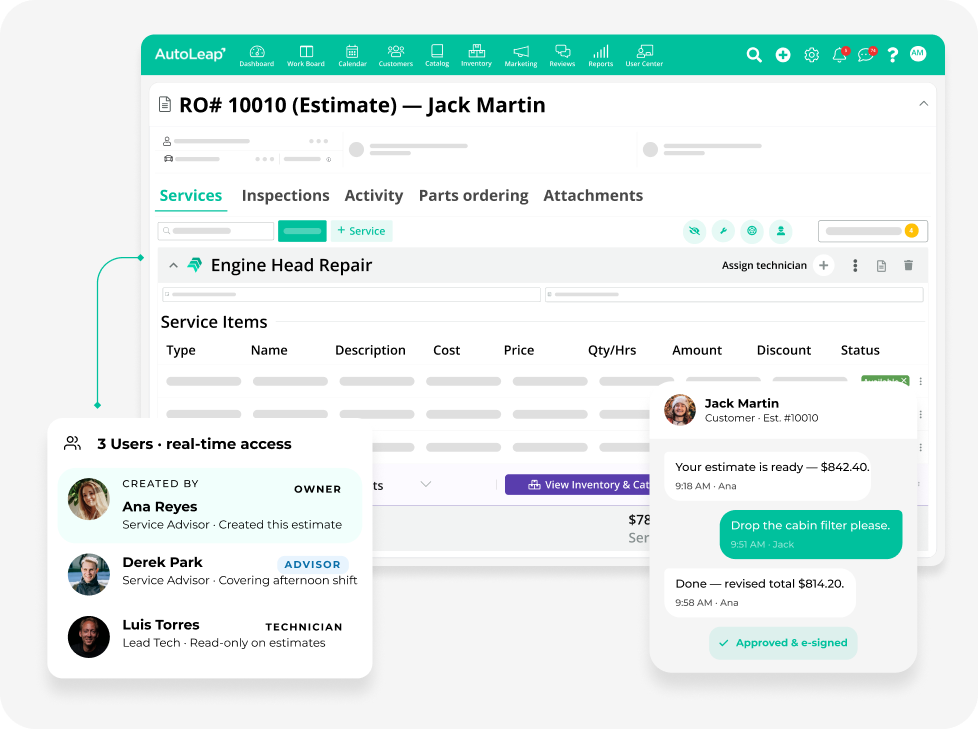This screenshot has height=729, width=978.
Task: Click the TECHNICIAN role label
Action: pos(304,627)
